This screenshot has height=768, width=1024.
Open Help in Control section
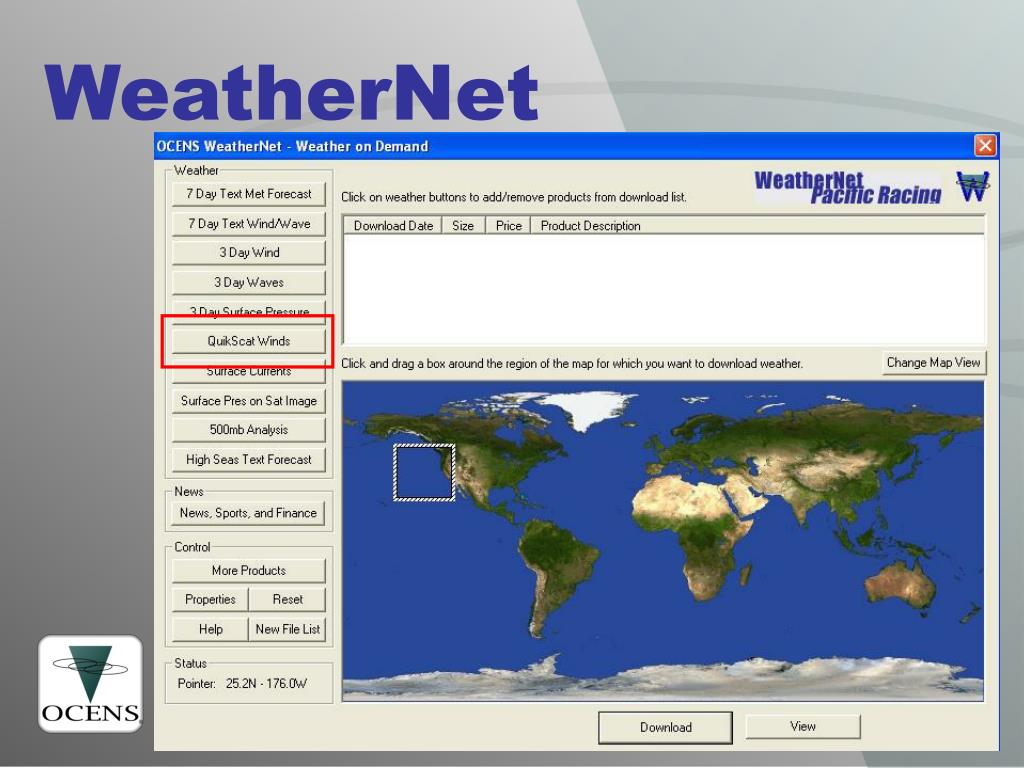pyautogui.click(x=210, y=629)
